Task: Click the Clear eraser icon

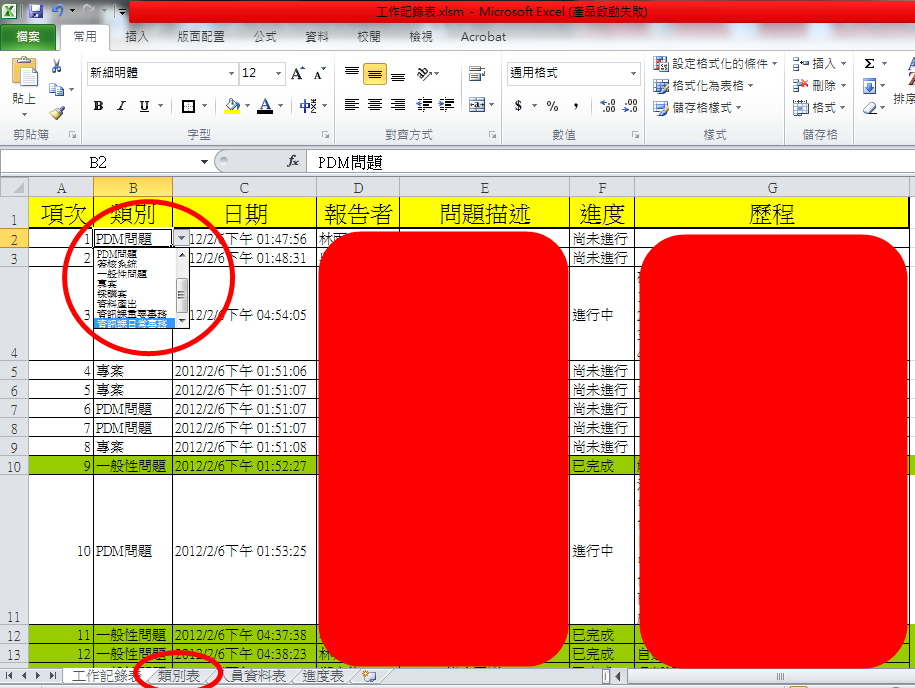Action: [869, 108]
